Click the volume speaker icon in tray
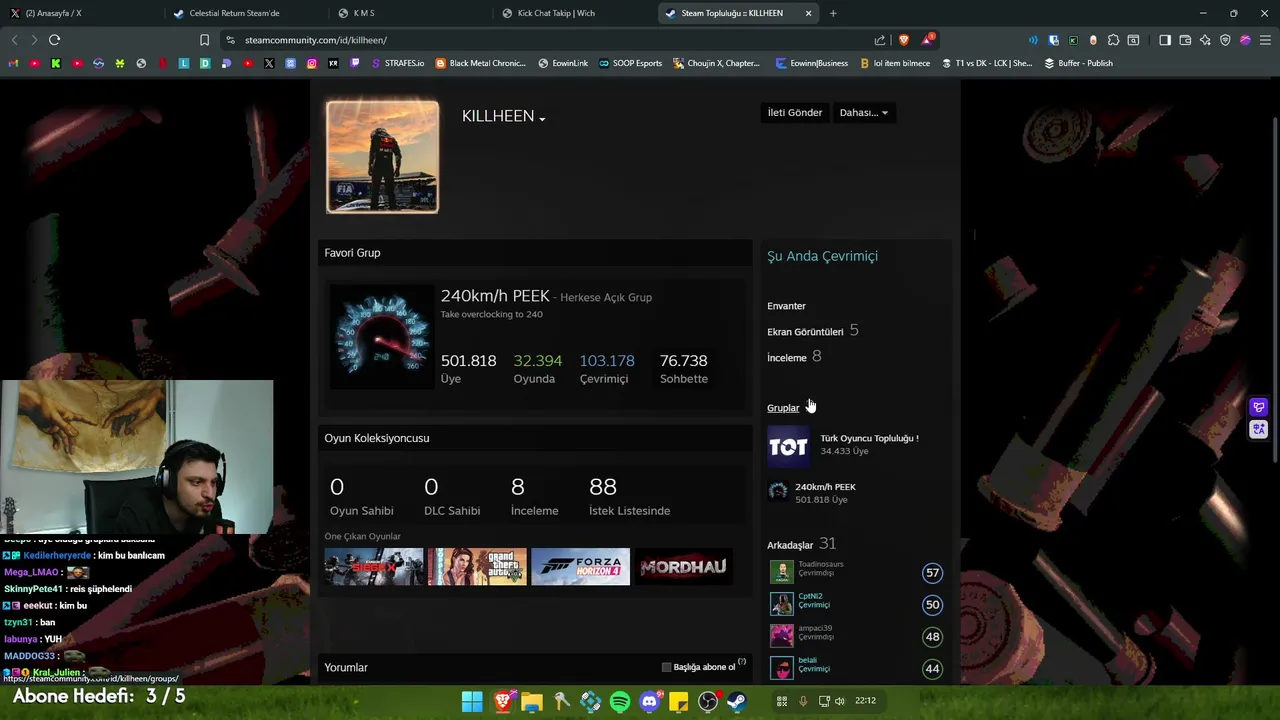 (839, 701)
